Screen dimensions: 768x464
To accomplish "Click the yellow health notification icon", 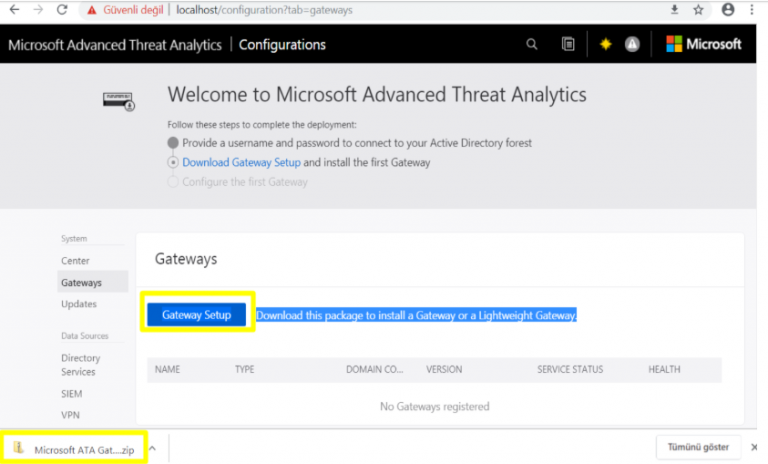I will coord(605,44).
